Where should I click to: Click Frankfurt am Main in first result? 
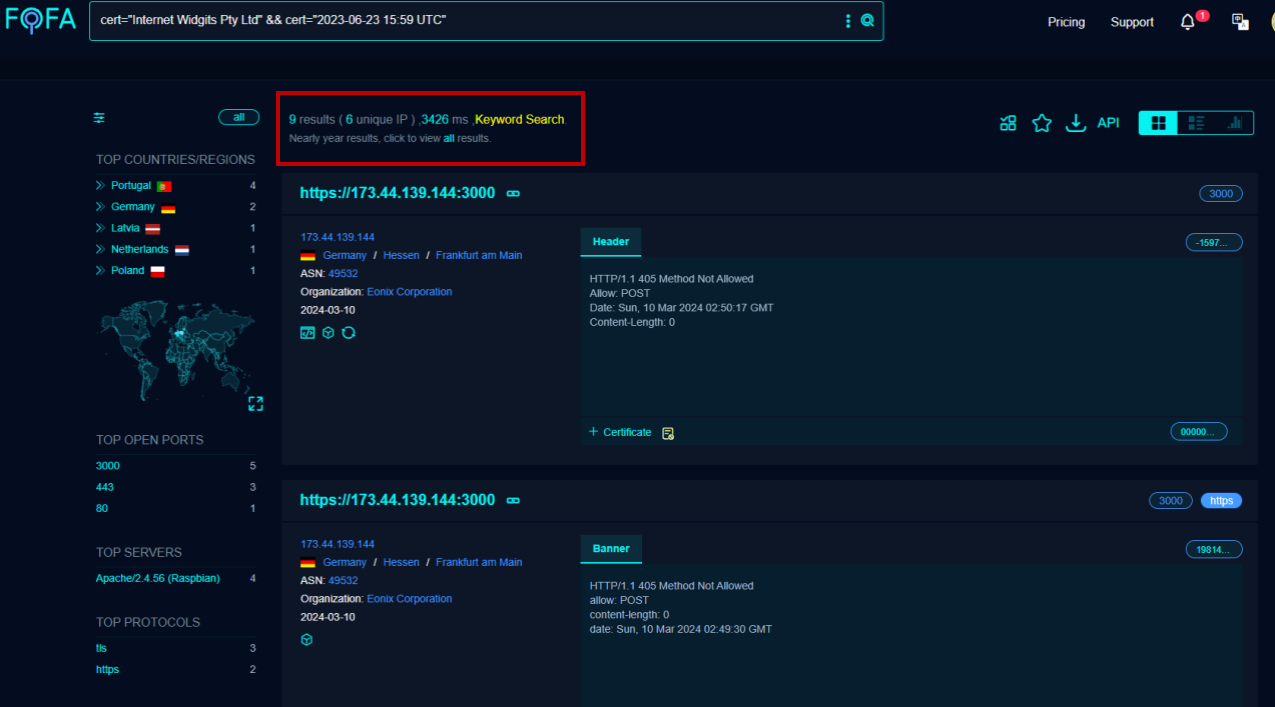click(479, 255)
